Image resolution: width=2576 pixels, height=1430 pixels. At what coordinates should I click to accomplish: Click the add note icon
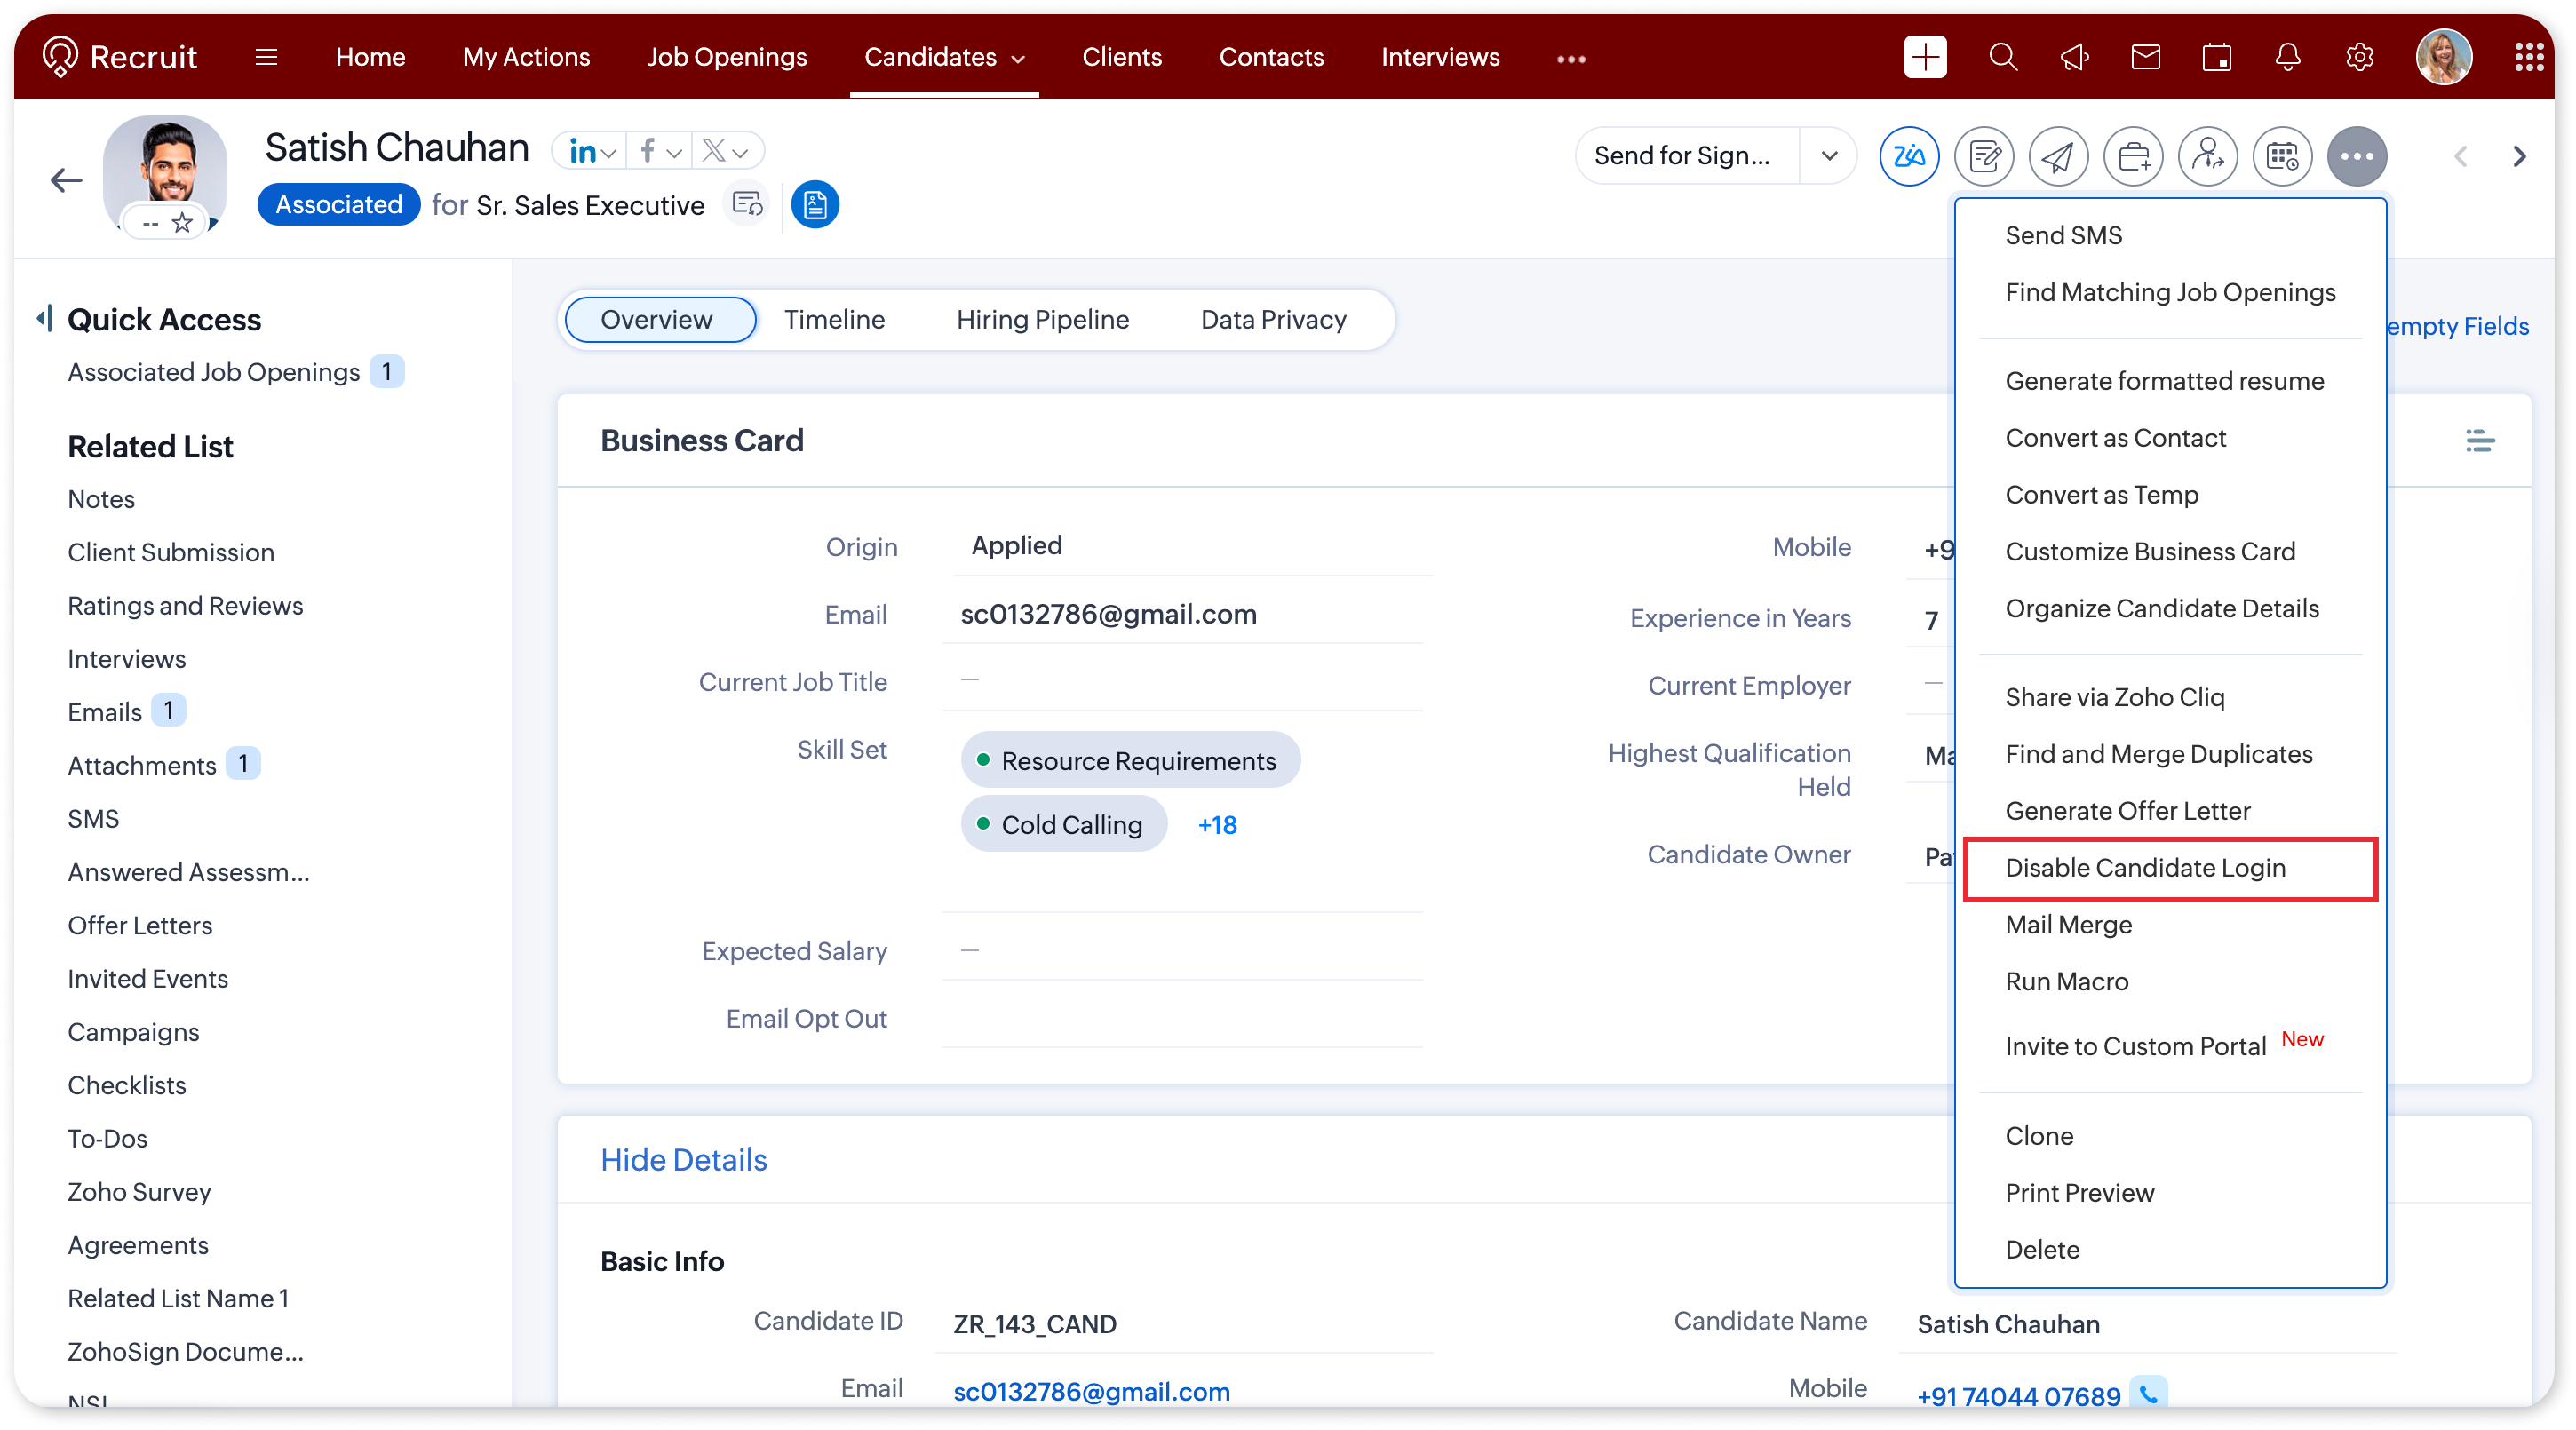[1984, 156]
